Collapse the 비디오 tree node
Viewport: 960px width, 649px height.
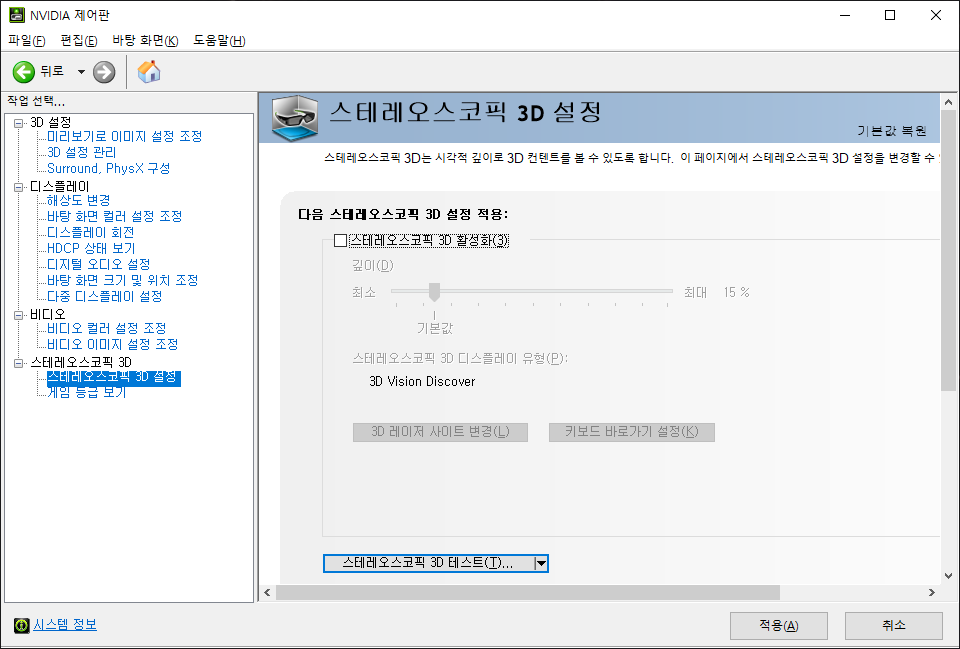pos(19,315)
